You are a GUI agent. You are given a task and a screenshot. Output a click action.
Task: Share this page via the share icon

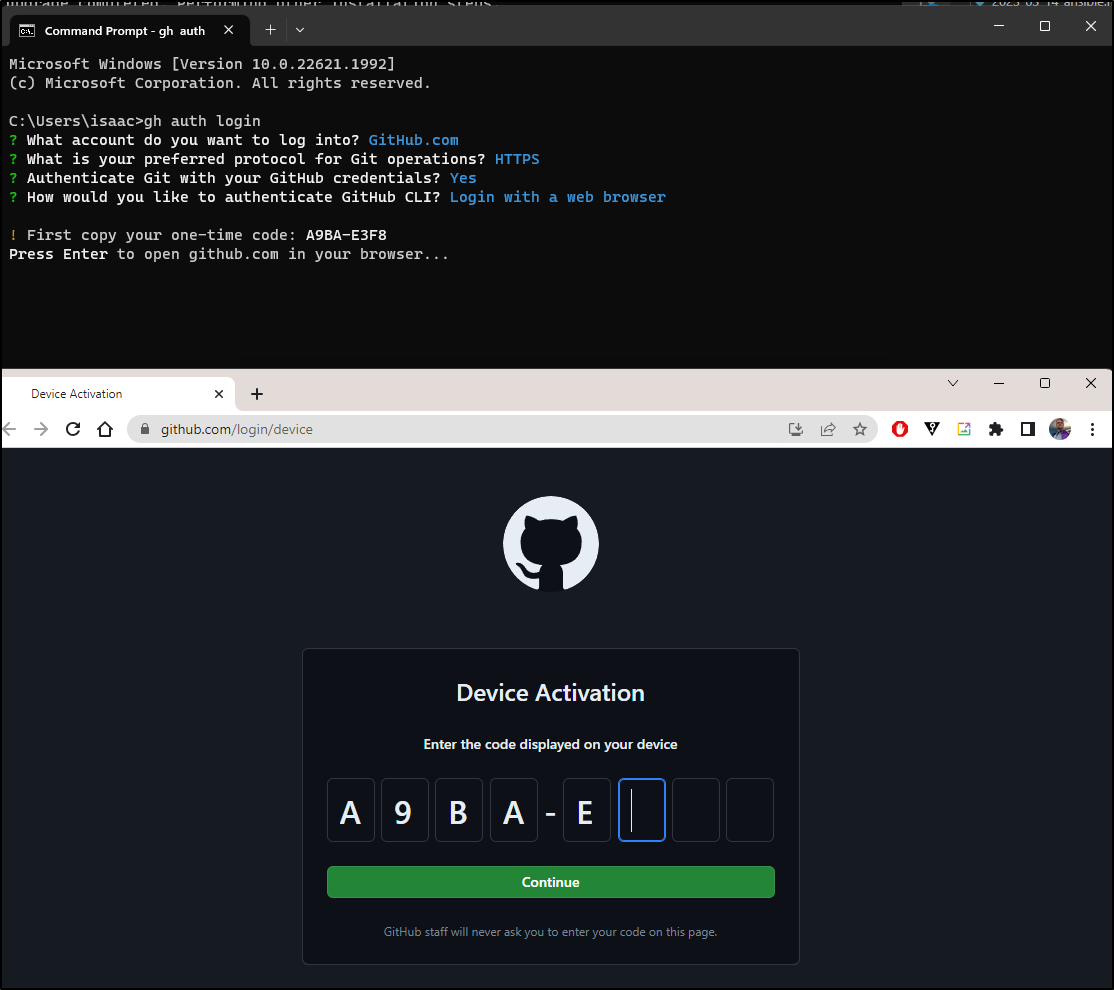(828, 429)
